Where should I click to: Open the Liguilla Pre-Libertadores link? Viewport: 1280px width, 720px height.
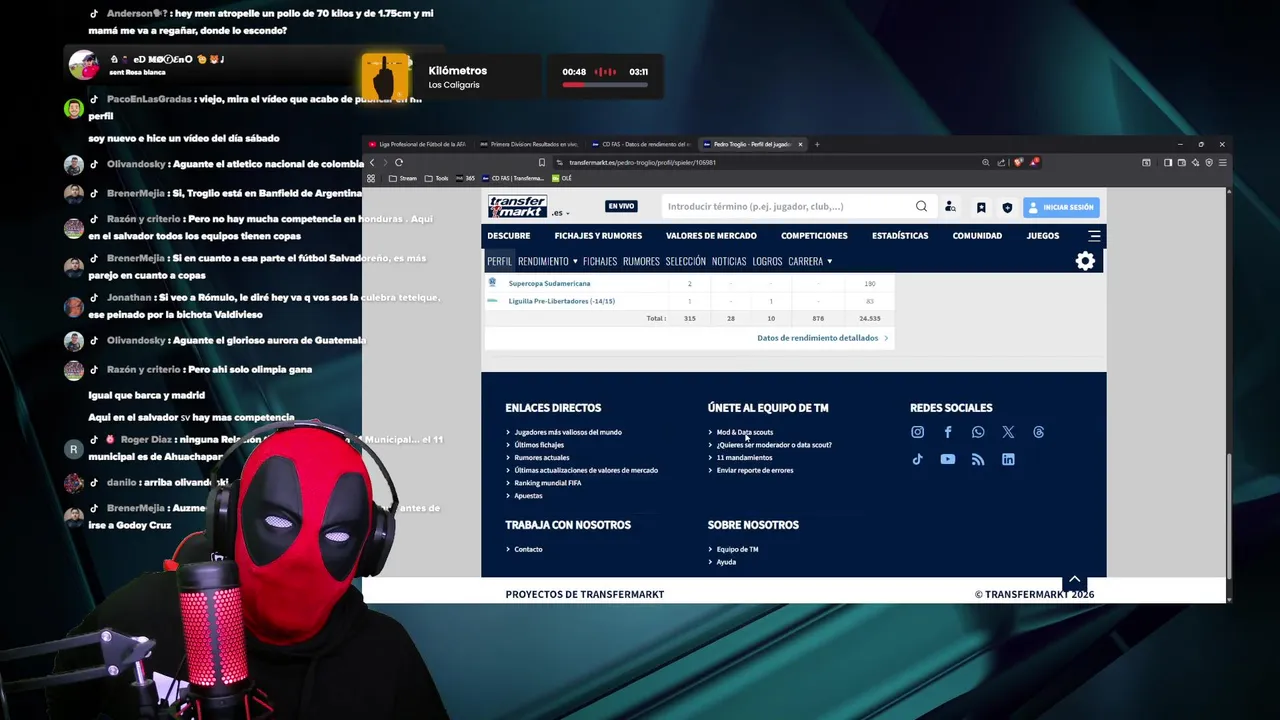point(561,301)
